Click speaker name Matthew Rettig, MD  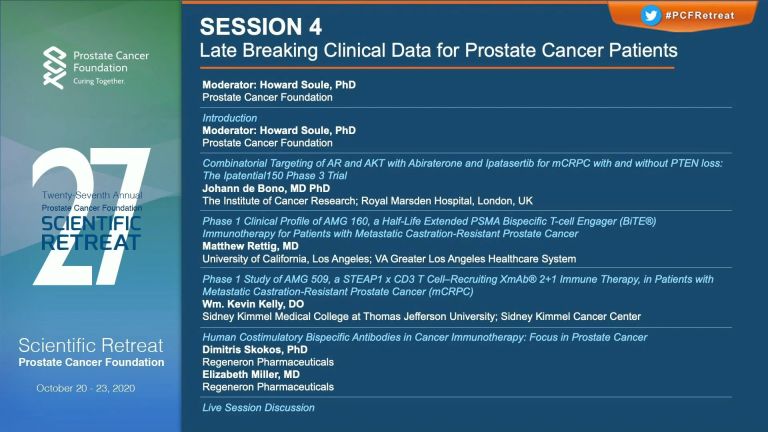(x=250, y=246)
